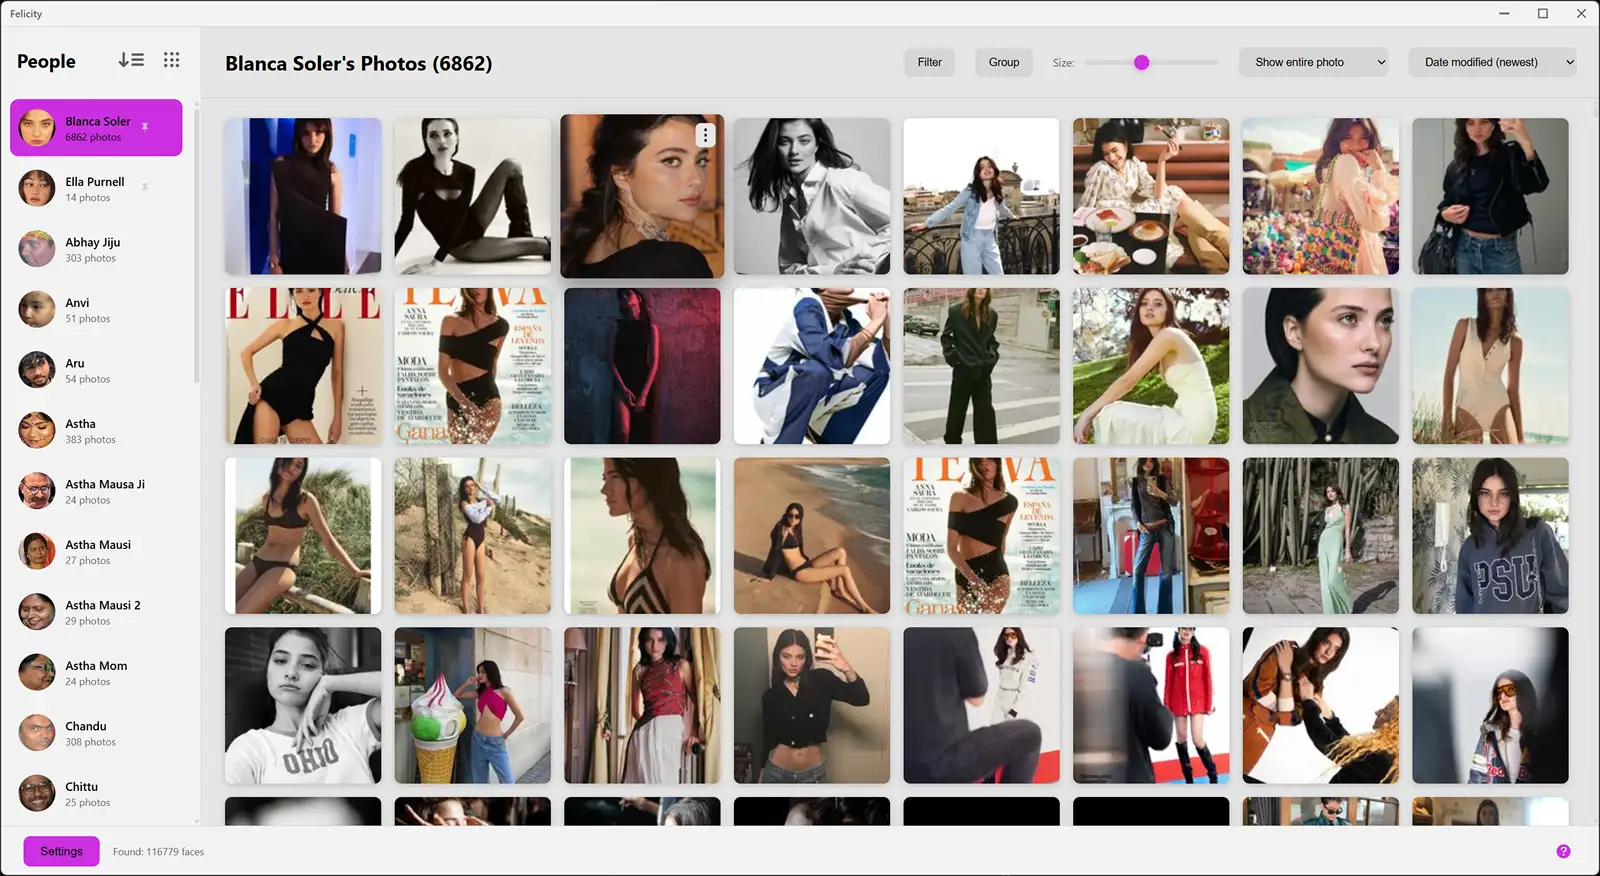Open the three-dot menu on the close-up photo

[x=705, y=135]
